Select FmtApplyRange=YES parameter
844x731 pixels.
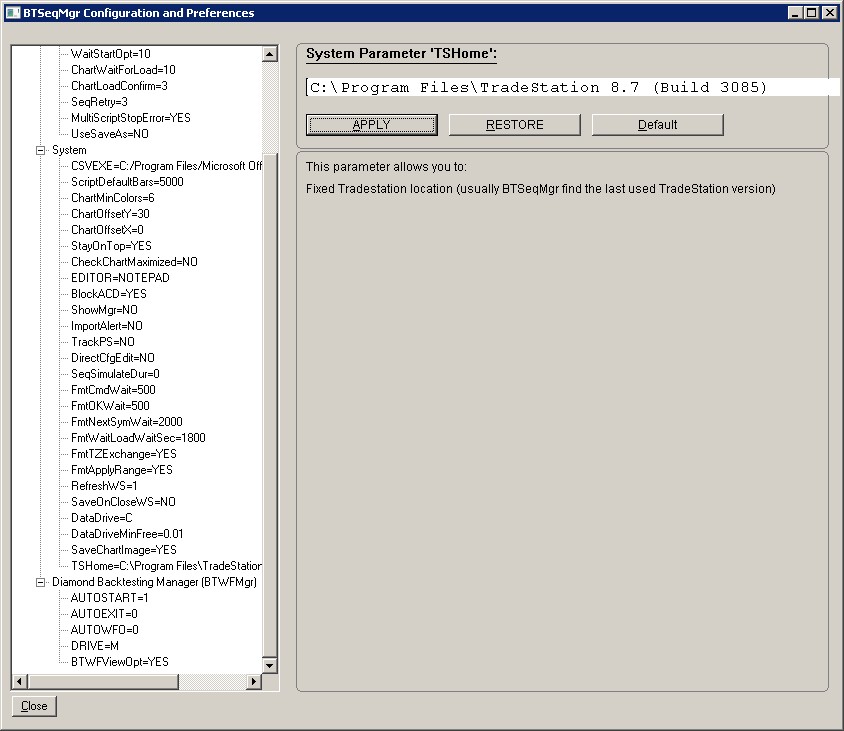[x=122, y=470]
